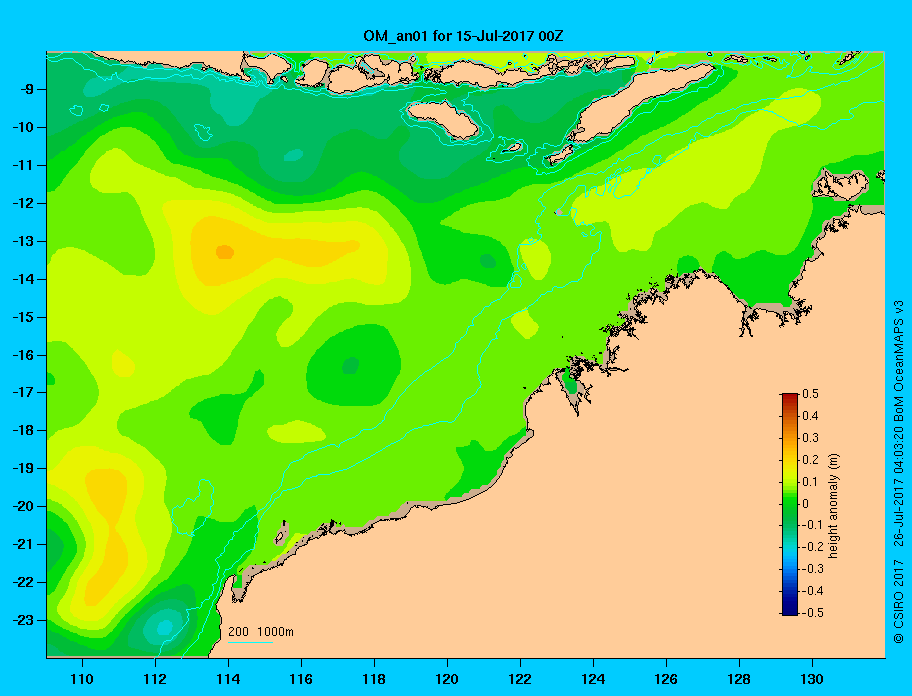Screen dimensions: 912x696
Task: Click the '122' longitude axis label
Action: [520, 679]
